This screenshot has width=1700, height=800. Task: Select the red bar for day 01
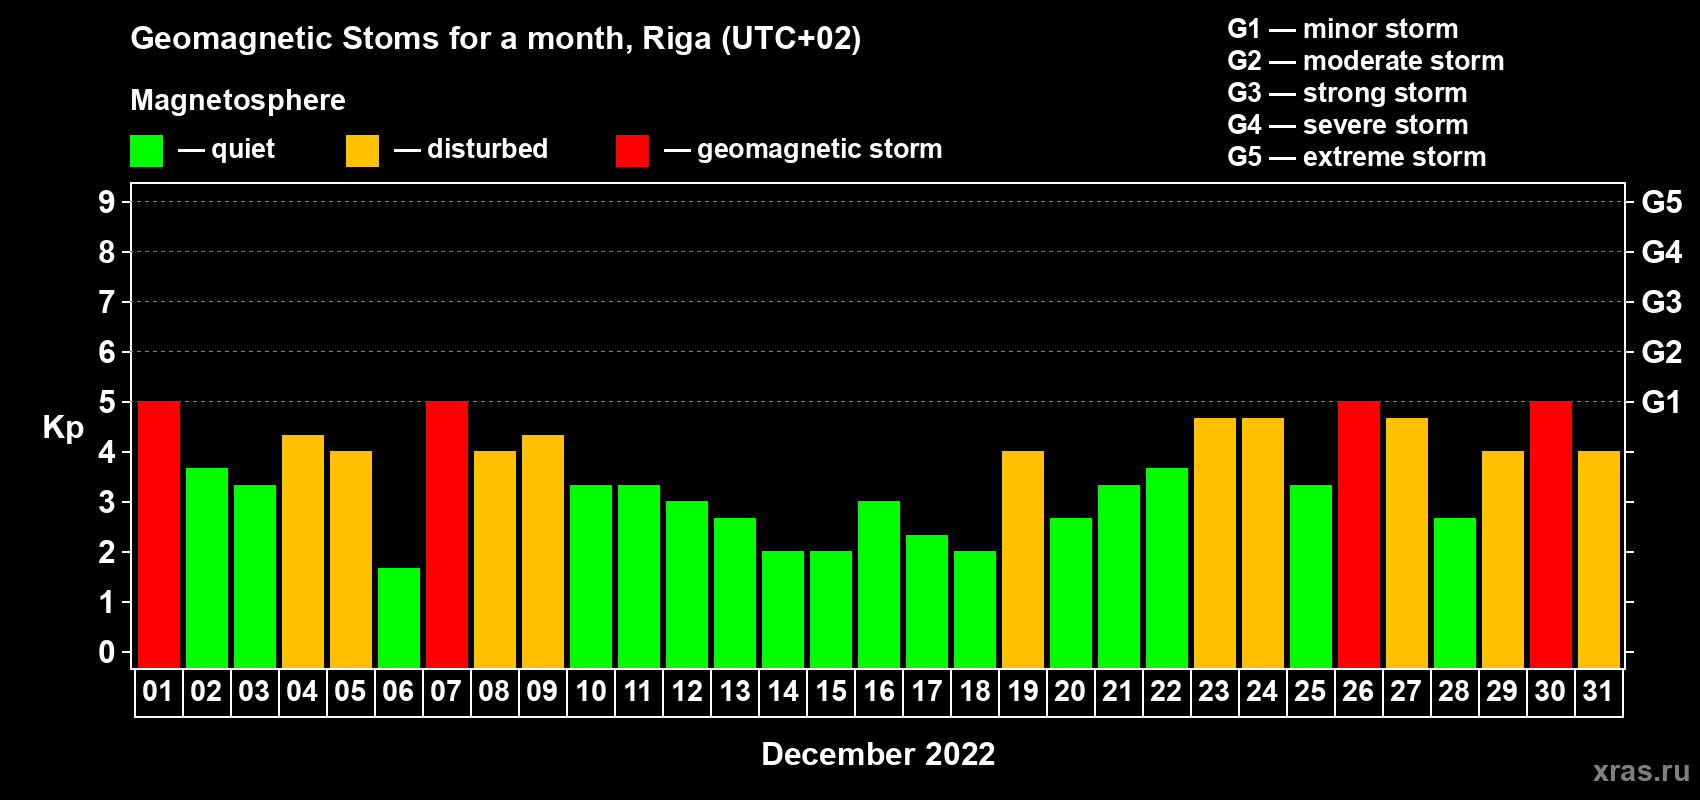pos(159,535)
